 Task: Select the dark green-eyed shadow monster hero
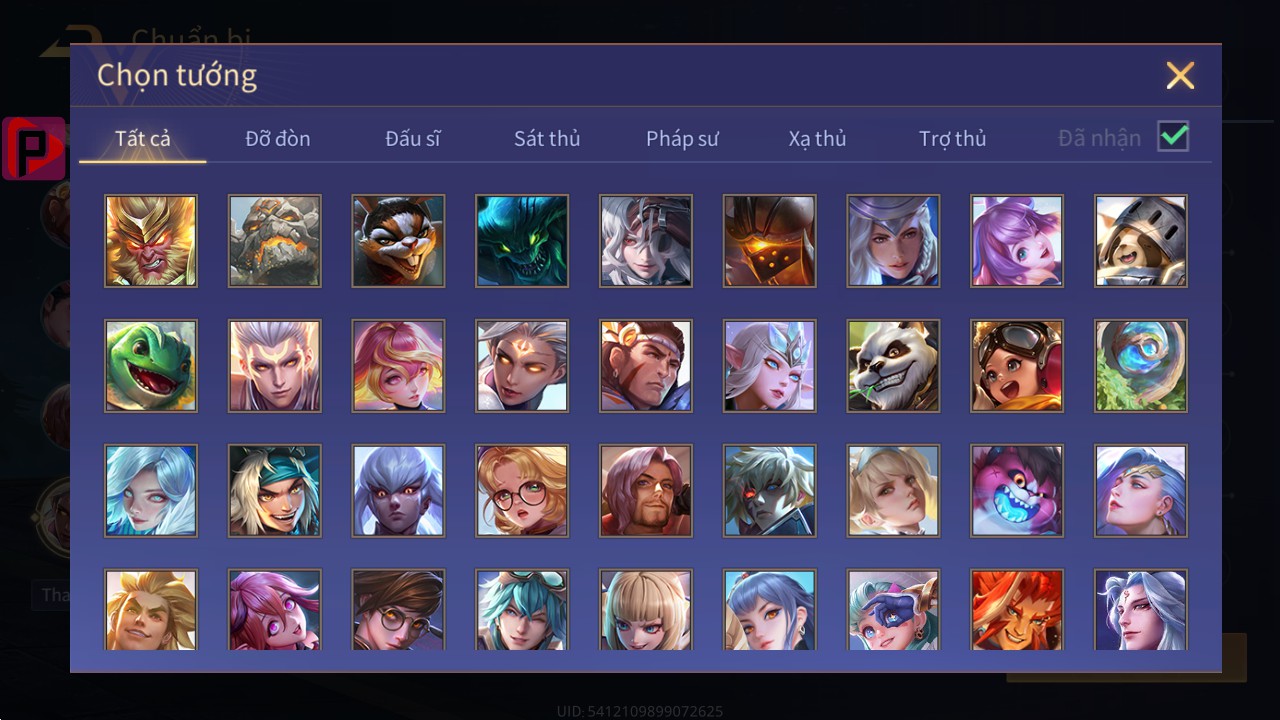click(x=522, y=241)
